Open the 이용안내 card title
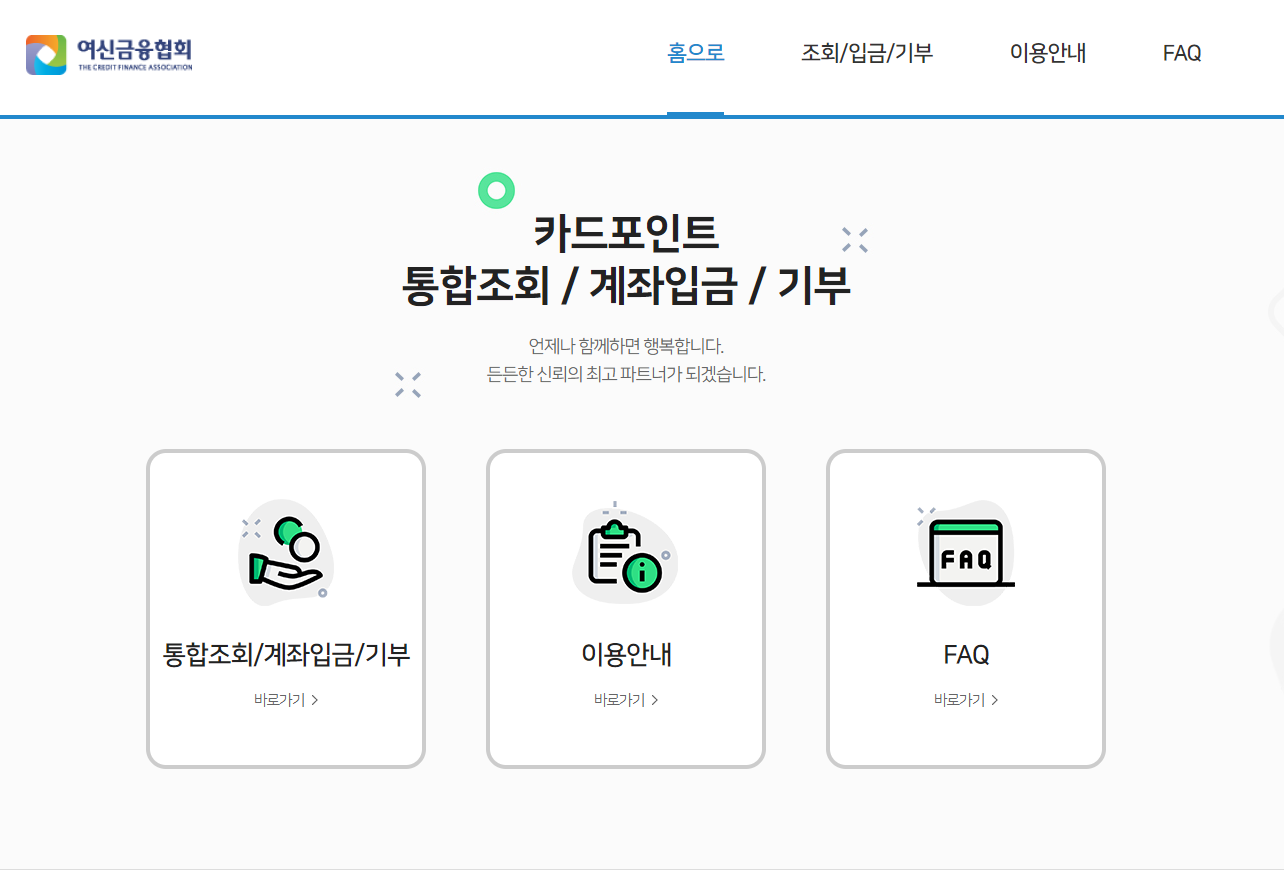The height and width of the screenshot is (871, 1284). pos(626,655)
